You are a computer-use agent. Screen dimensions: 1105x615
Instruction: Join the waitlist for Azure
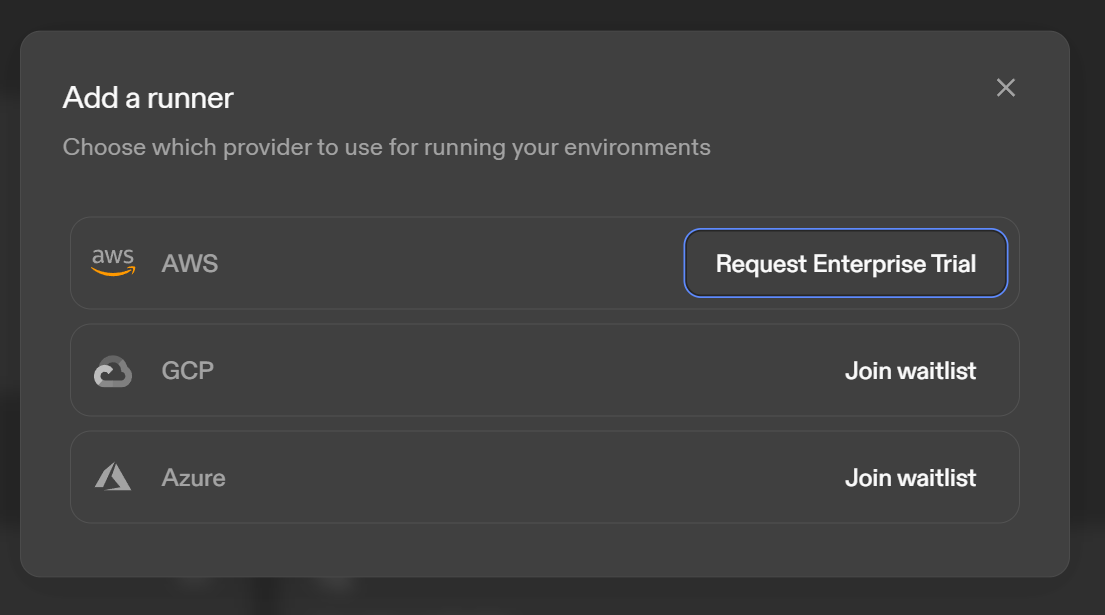(910, 478)
